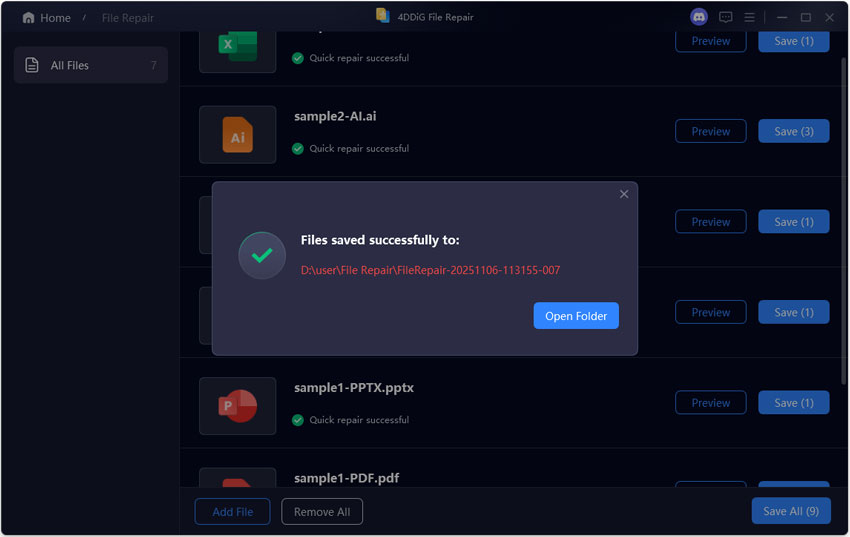Go to File Repair breadcrumb
Viewport: 850px width, 537px height.
pos(127,18)
